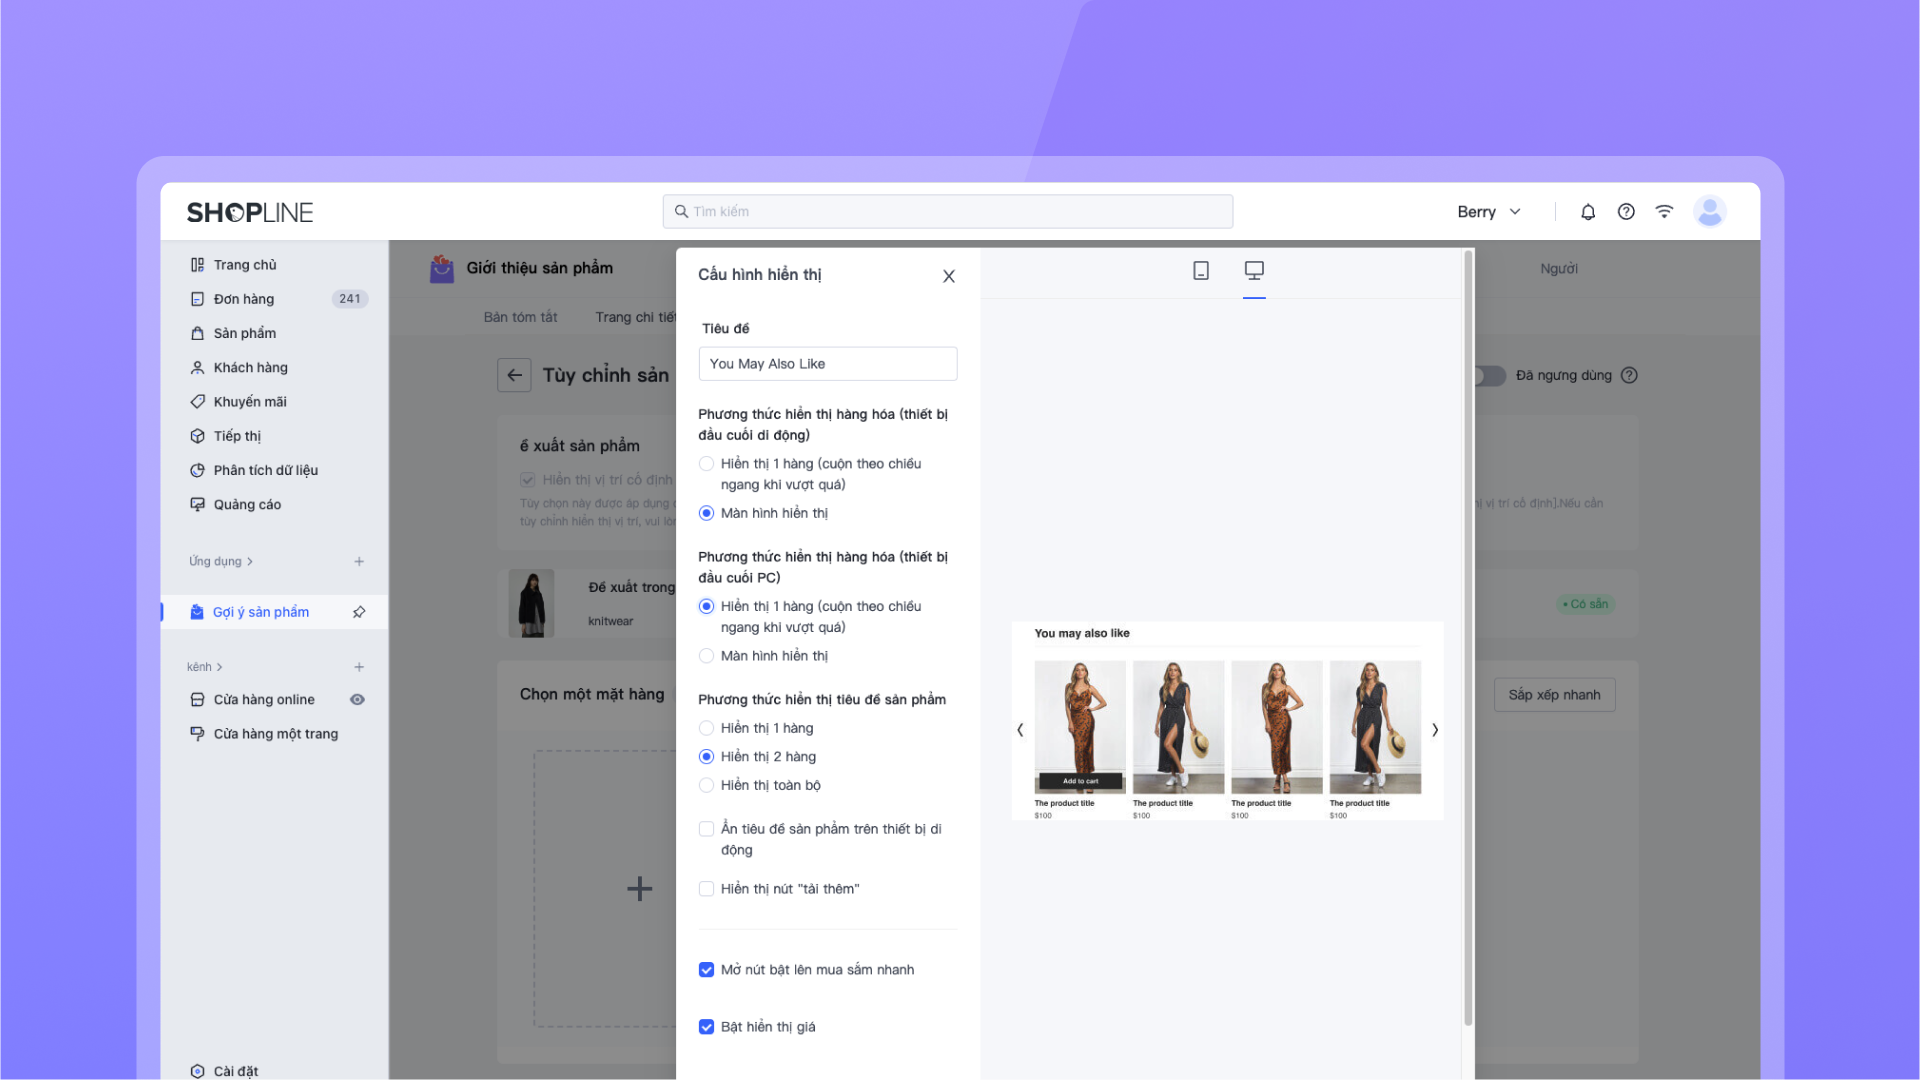Click the wifi status icon in header

tap(1664, 212)
